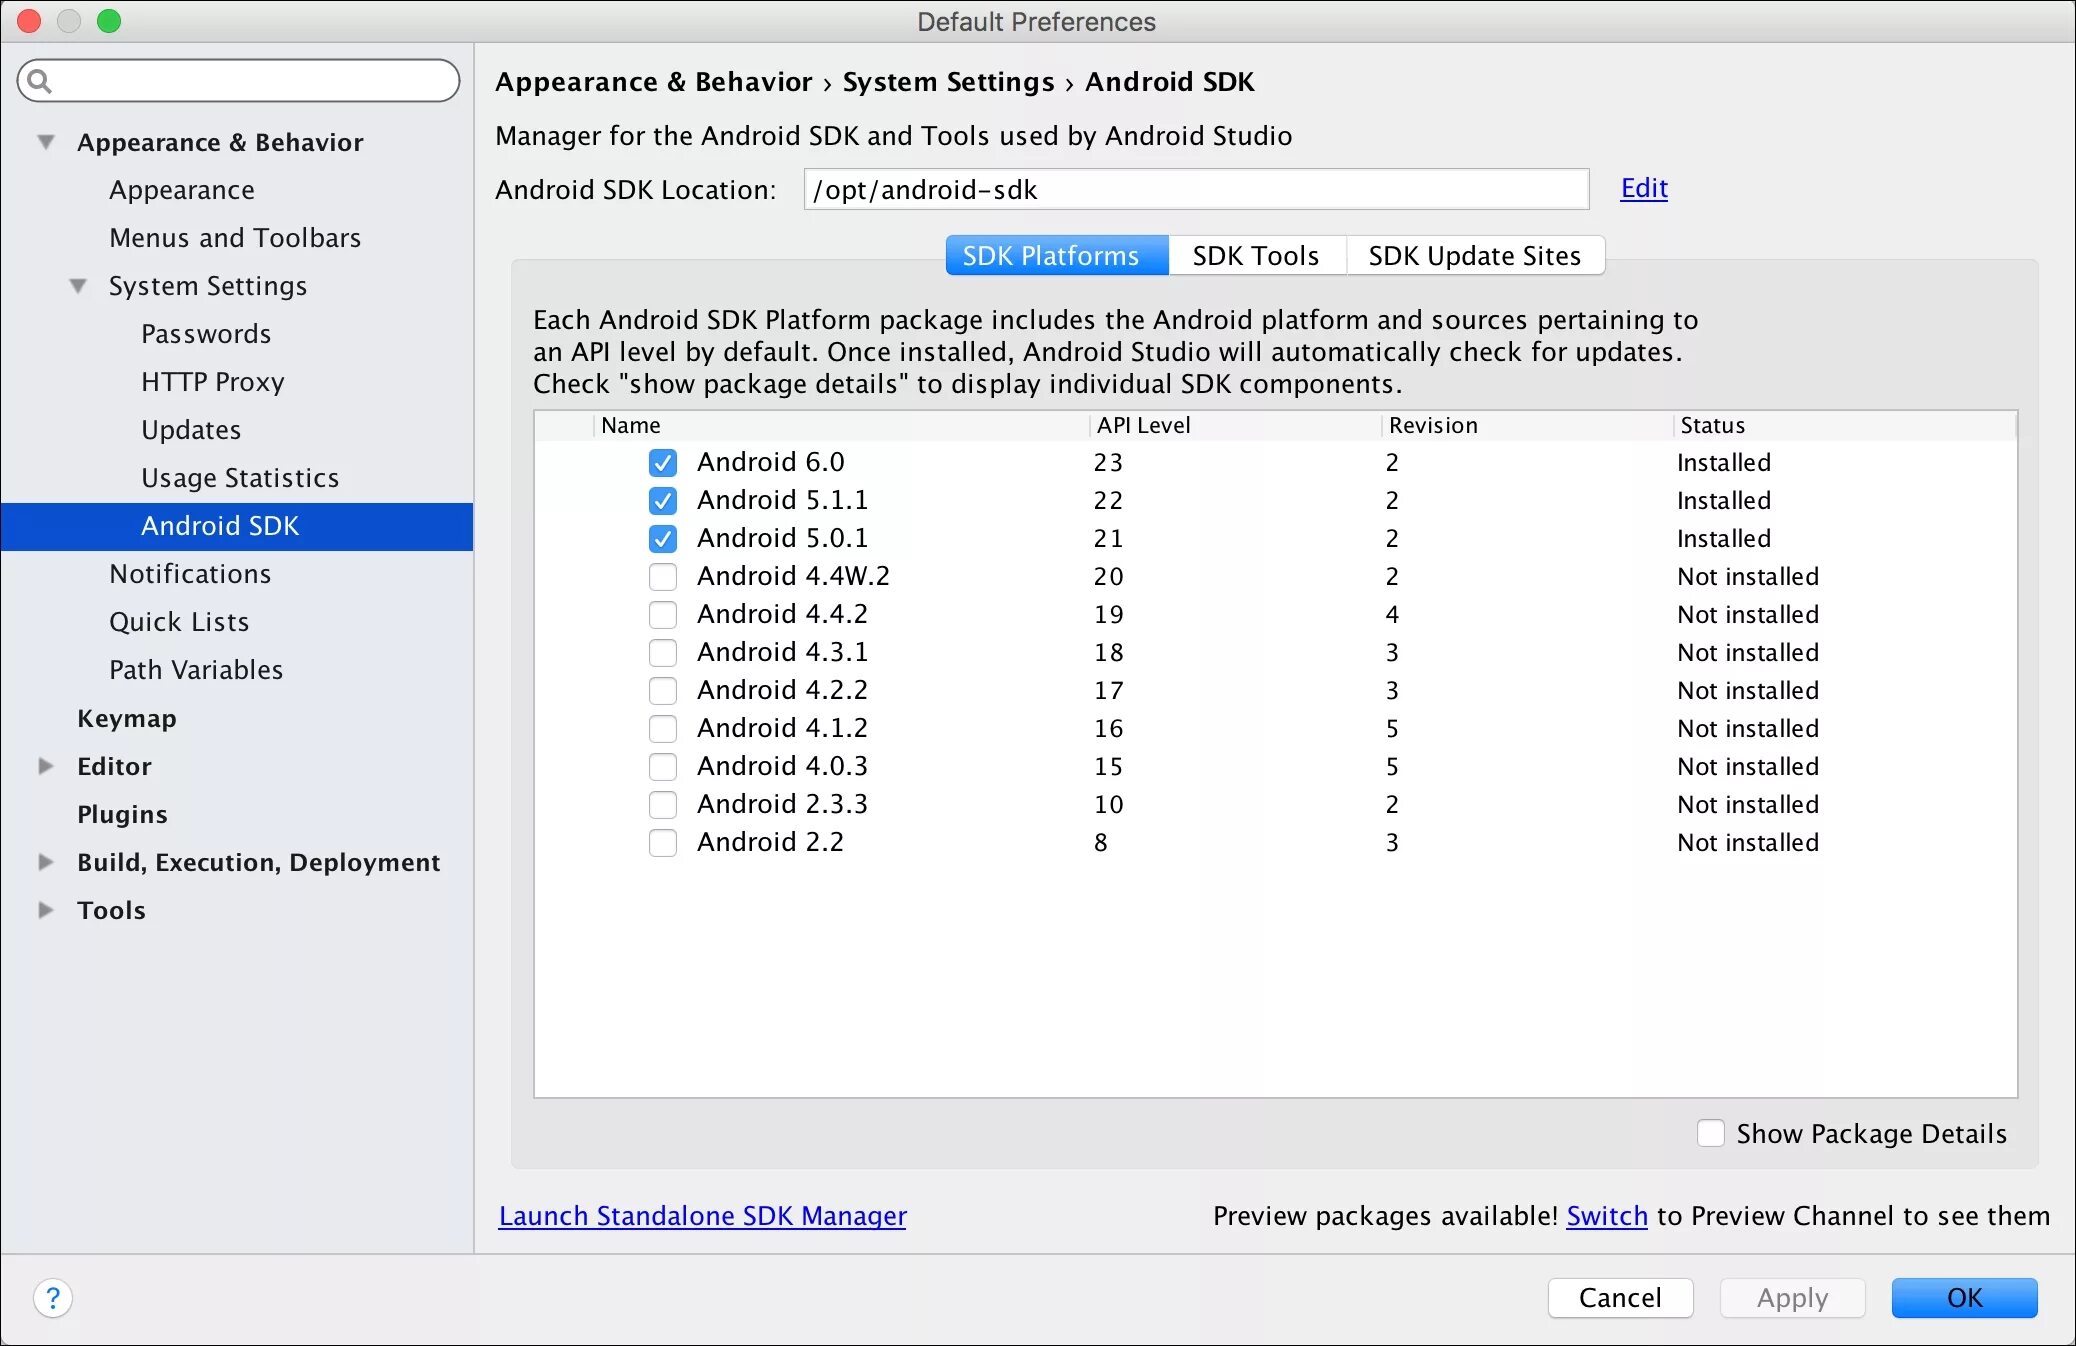Open the SDK Update Sites tab
Screen dimensions: 2076x1346
pos(1475,256)
